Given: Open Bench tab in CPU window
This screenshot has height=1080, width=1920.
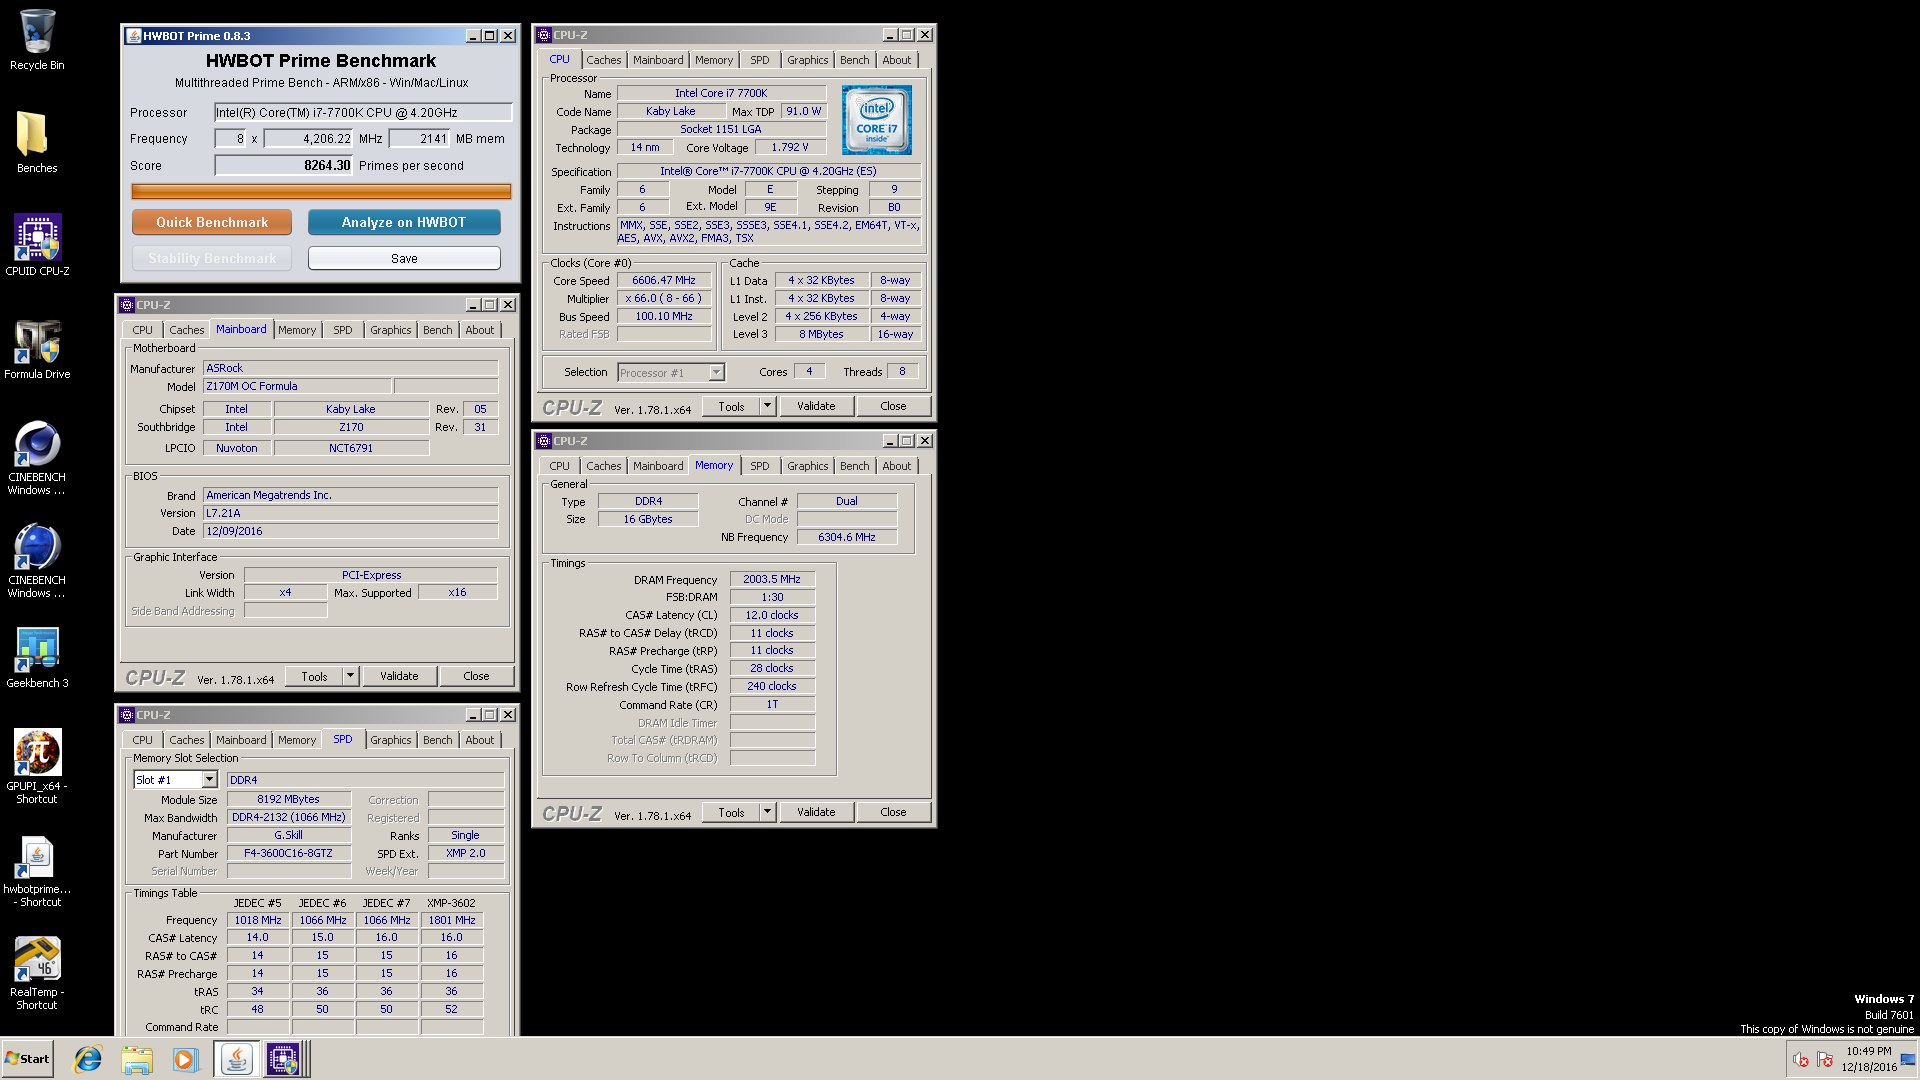Looking at the screenshot, I should coord(854,60).
